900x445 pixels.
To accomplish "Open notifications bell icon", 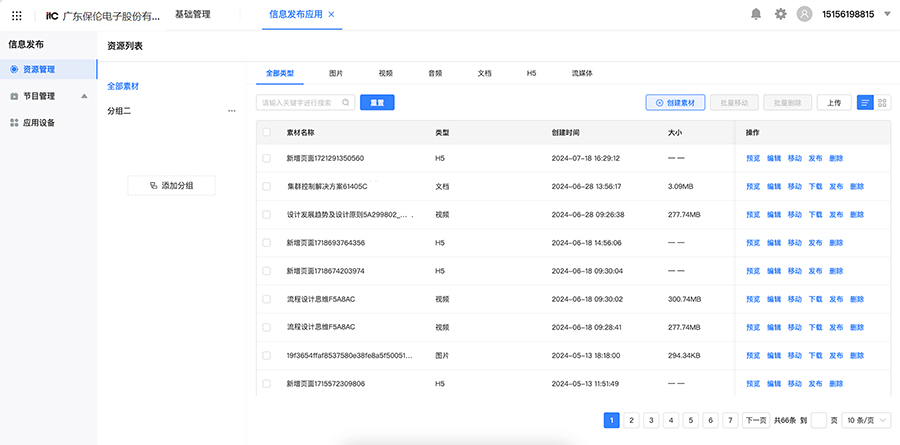I will coord(756,14).
